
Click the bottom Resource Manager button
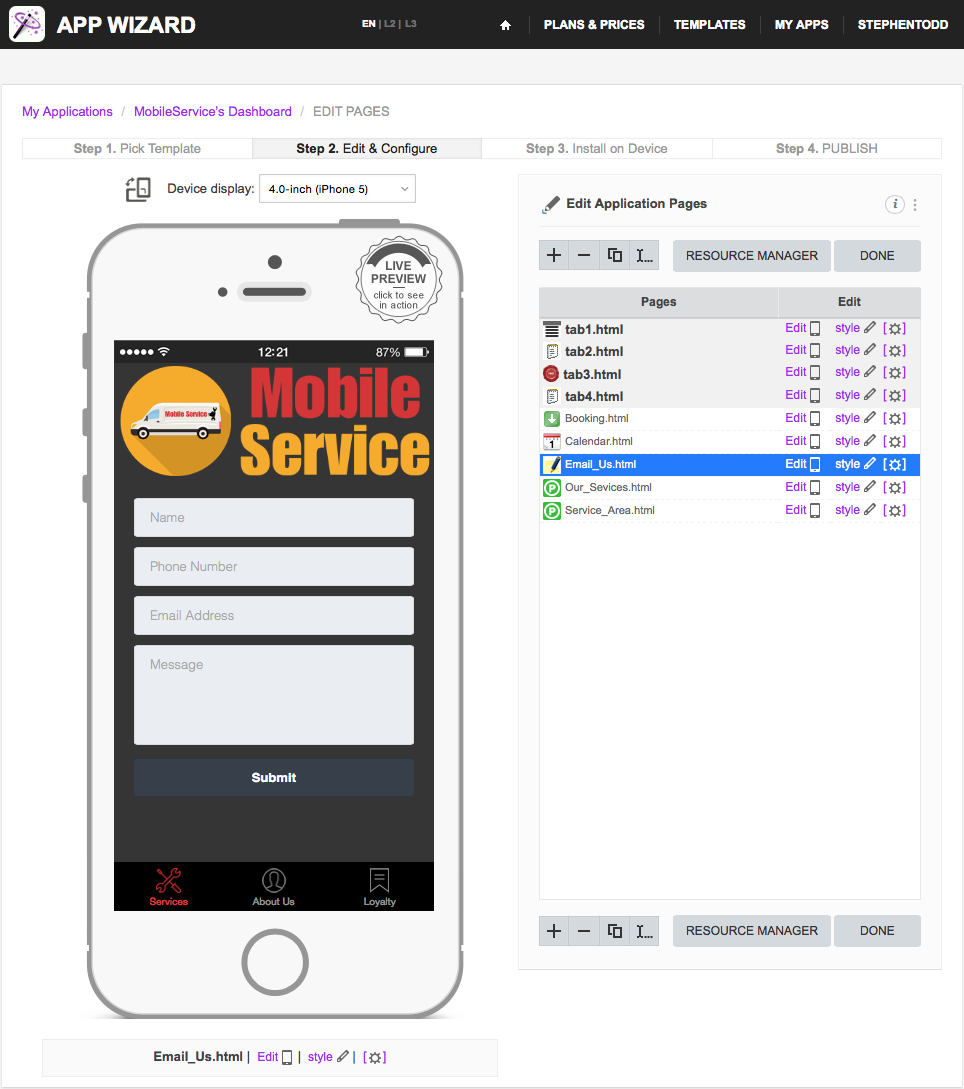click(x=751, y=931)
